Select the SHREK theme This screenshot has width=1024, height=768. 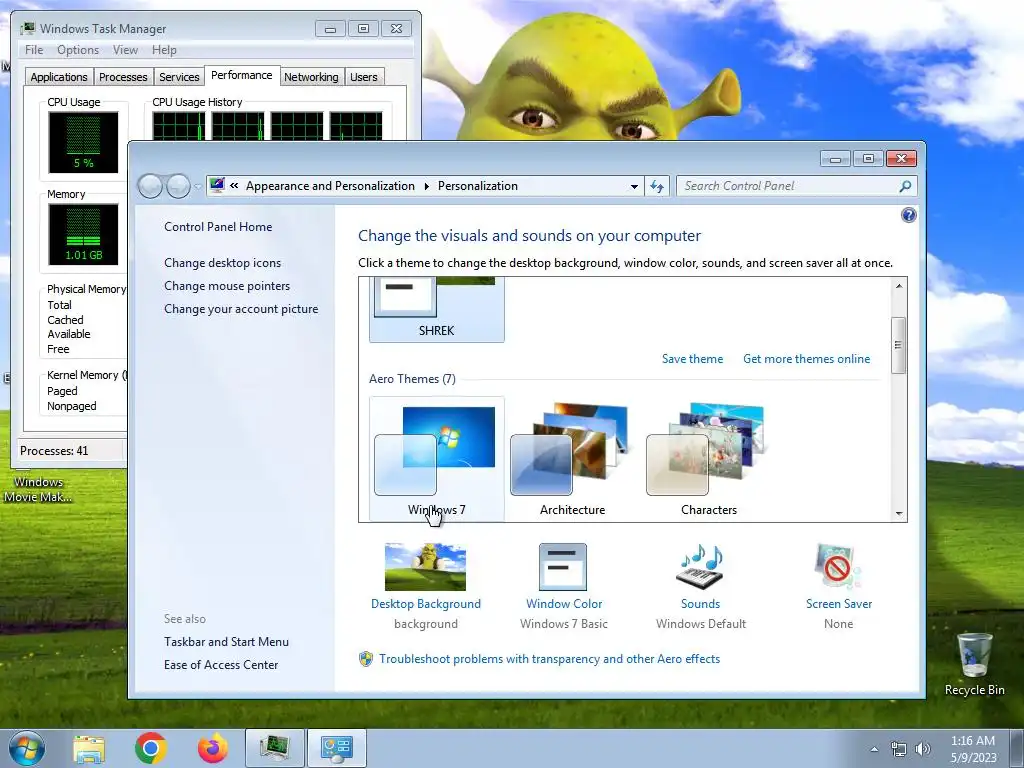[x=436, y=310]
